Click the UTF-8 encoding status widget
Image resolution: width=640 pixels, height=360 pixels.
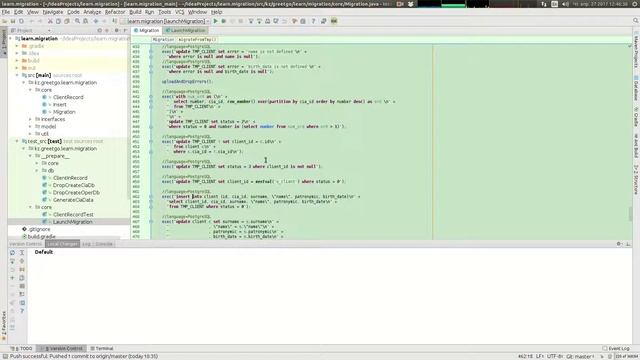(556, 356)
